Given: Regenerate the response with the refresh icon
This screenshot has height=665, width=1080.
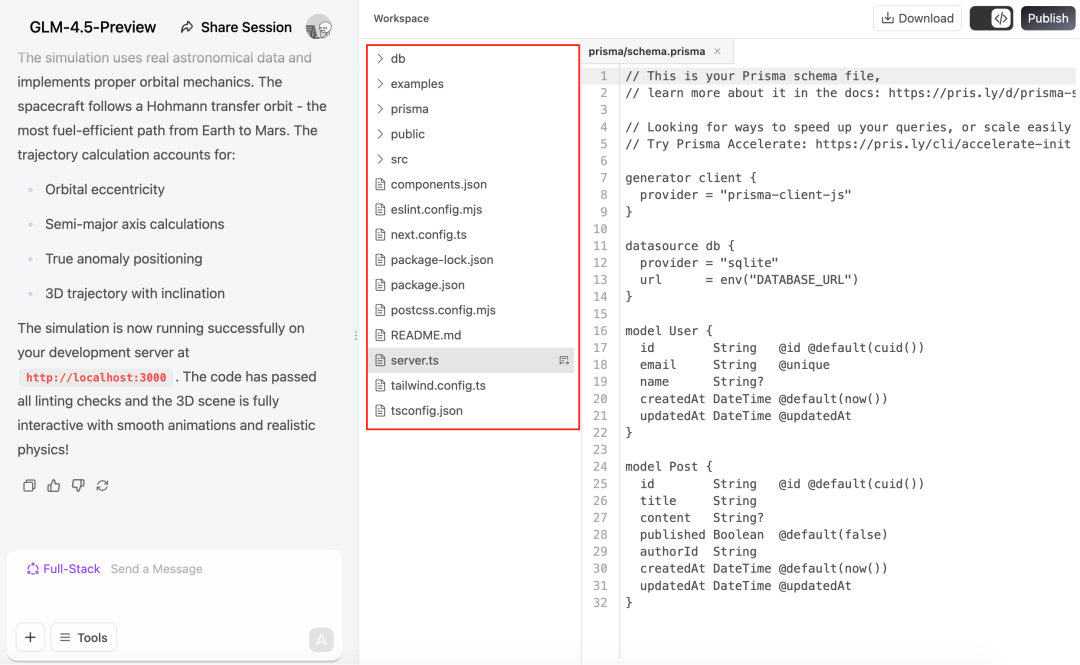Looking at the screenshot, I should click(103, 486).
